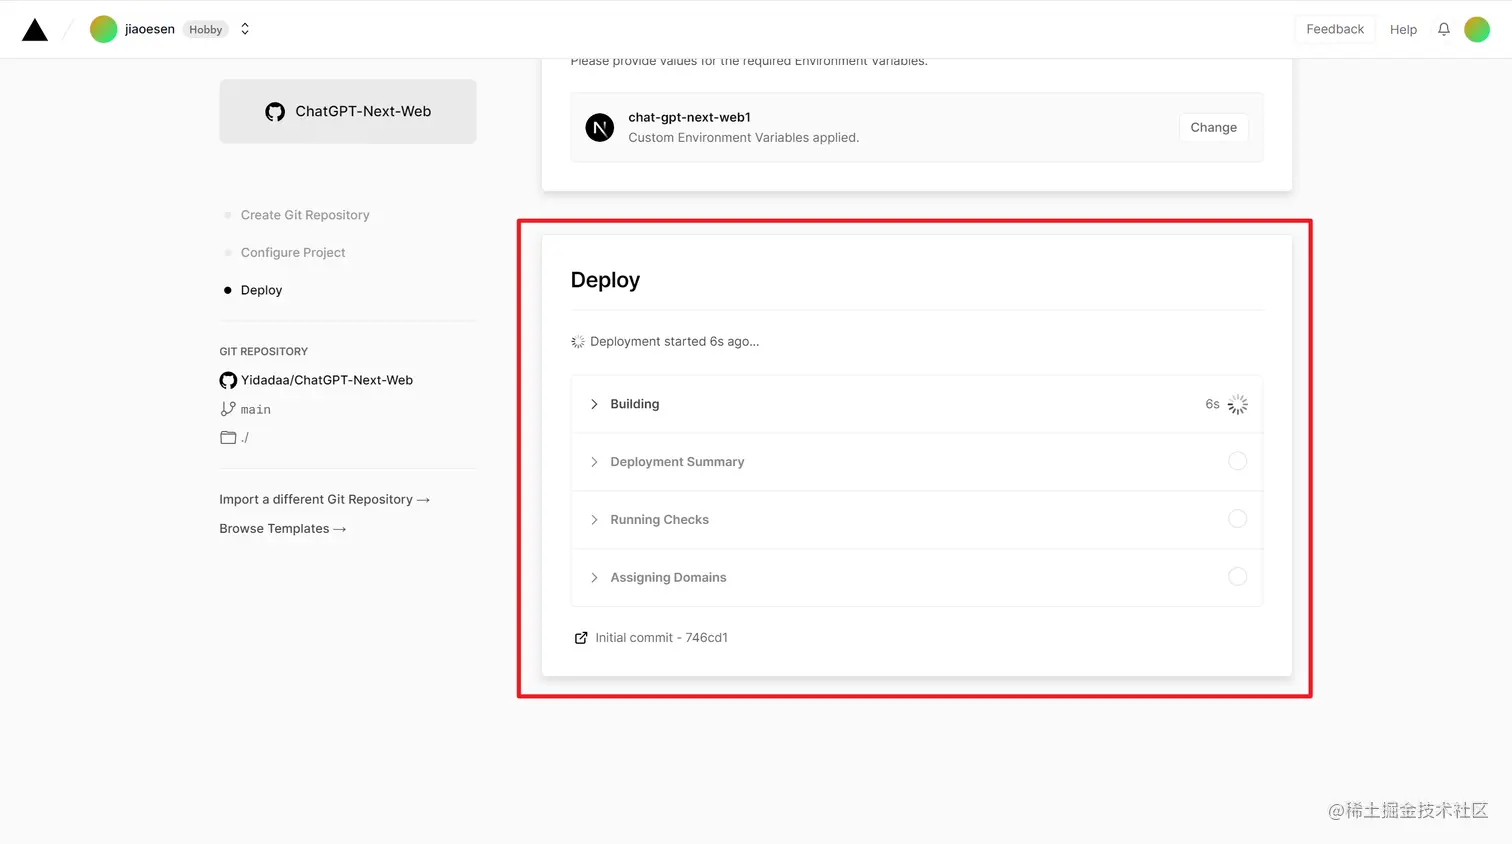Viewport: 1512px width, 844px height.
Task: Click the Assigning Domains label
Action: [668, 578]
